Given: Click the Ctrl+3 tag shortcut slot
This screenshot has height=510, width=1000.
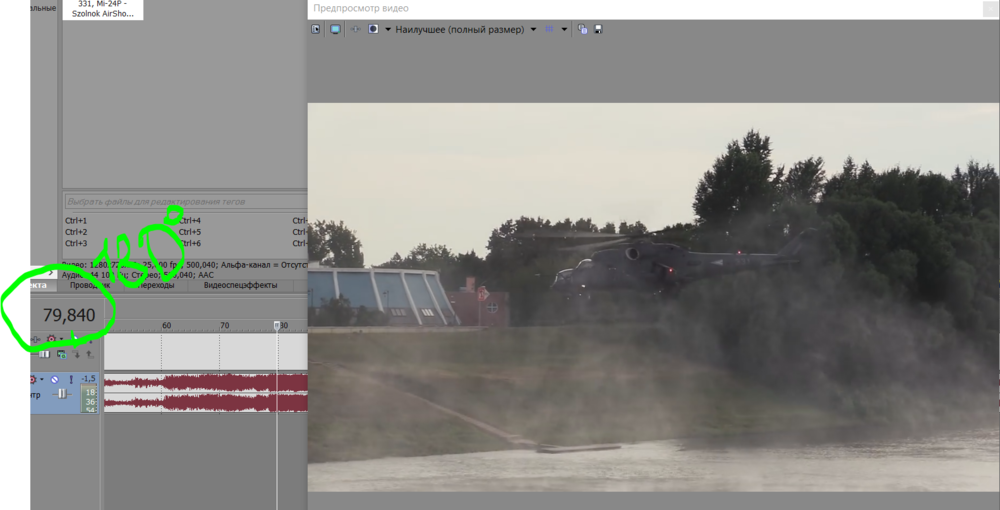Looking at the screenshot, I should click(76, 244).
